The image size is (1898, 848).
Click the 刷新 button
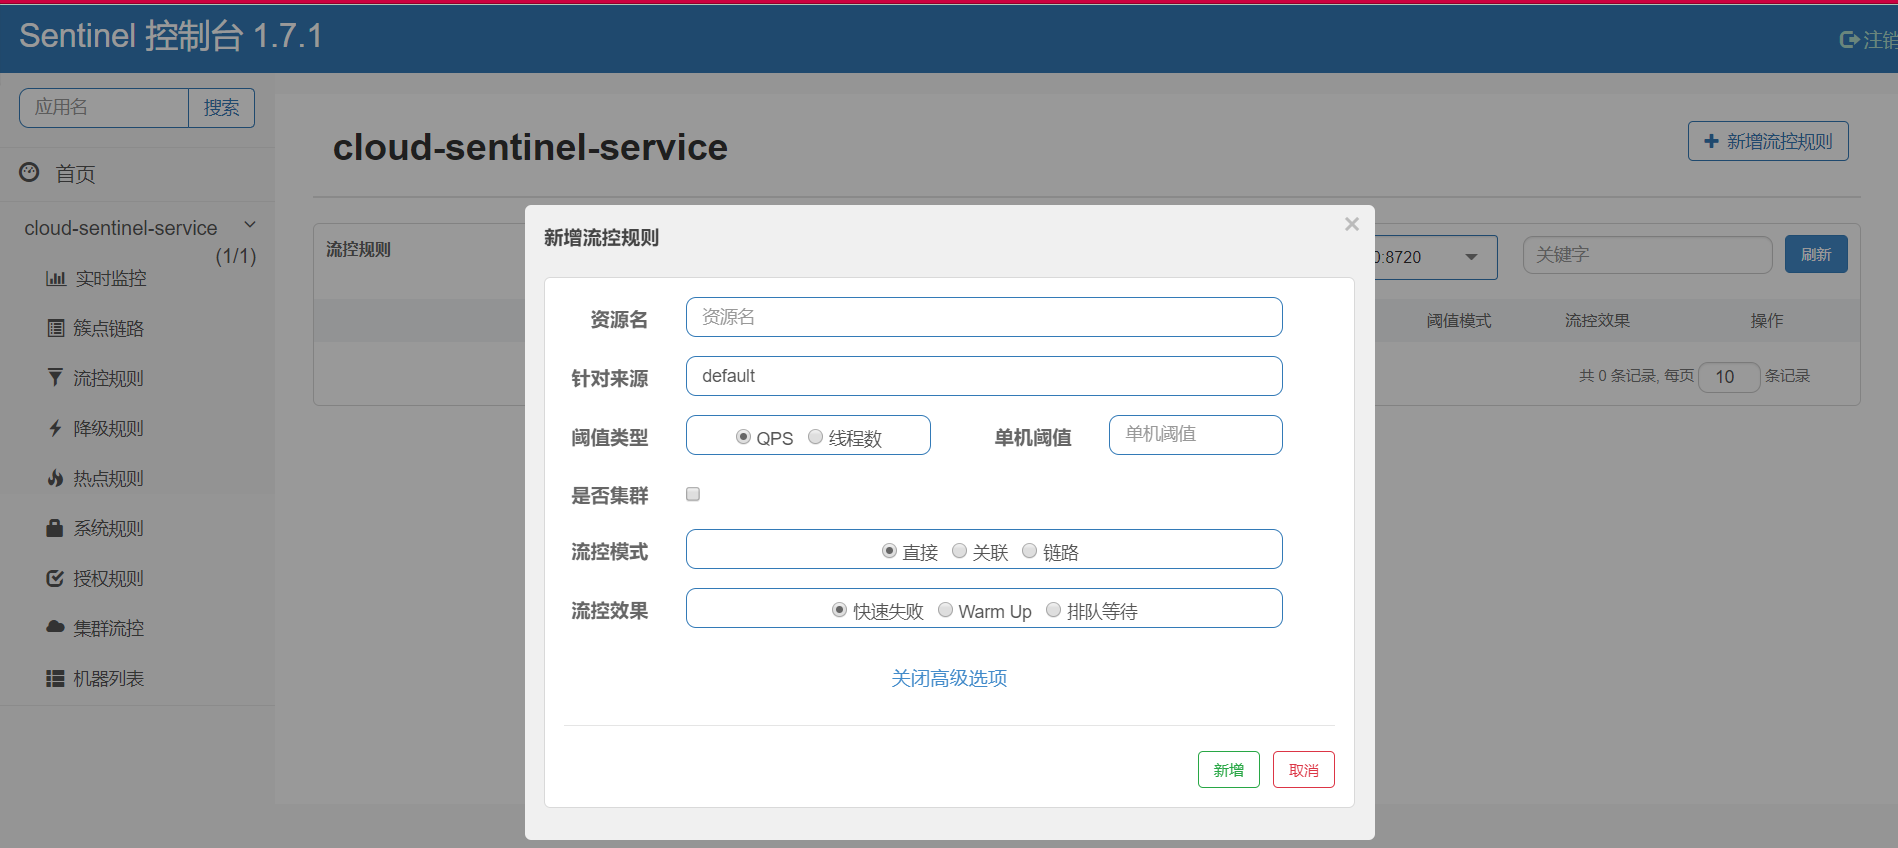click(x=1816, y=254)
